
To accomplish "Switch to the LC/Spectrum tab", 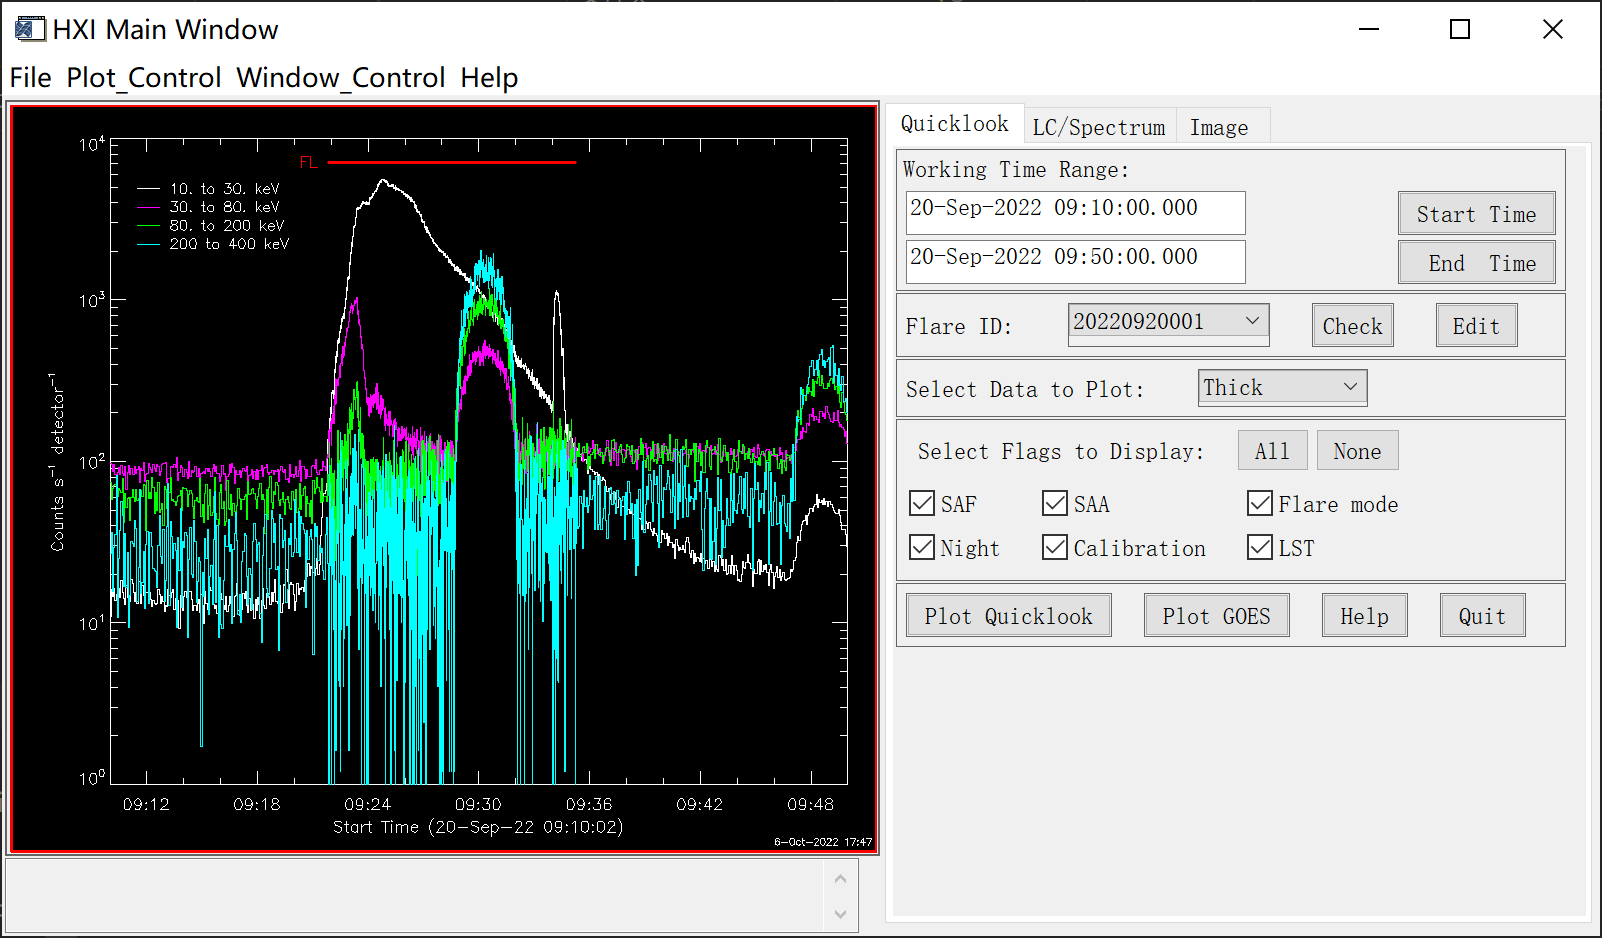I will [1098, 127].
